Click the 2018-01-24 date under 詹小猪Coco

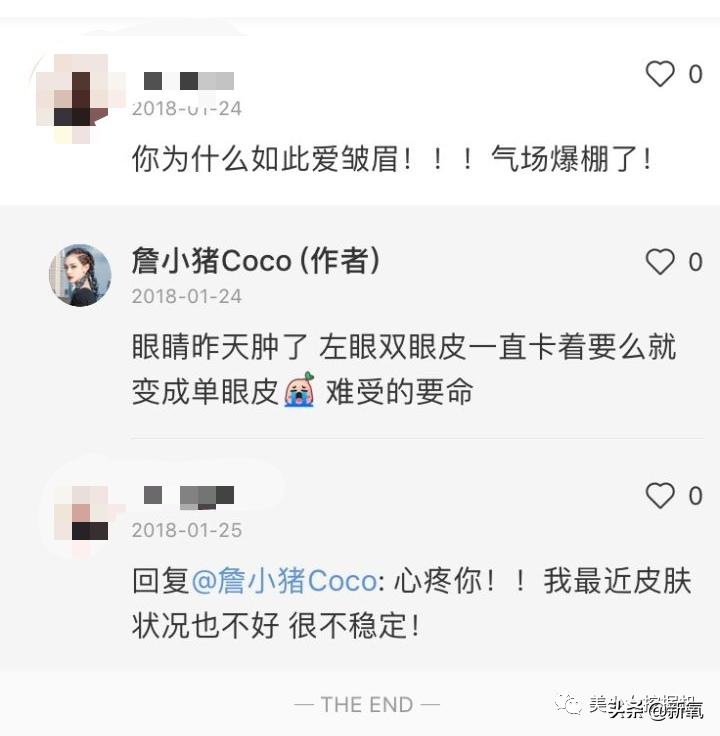click(187, 297)
